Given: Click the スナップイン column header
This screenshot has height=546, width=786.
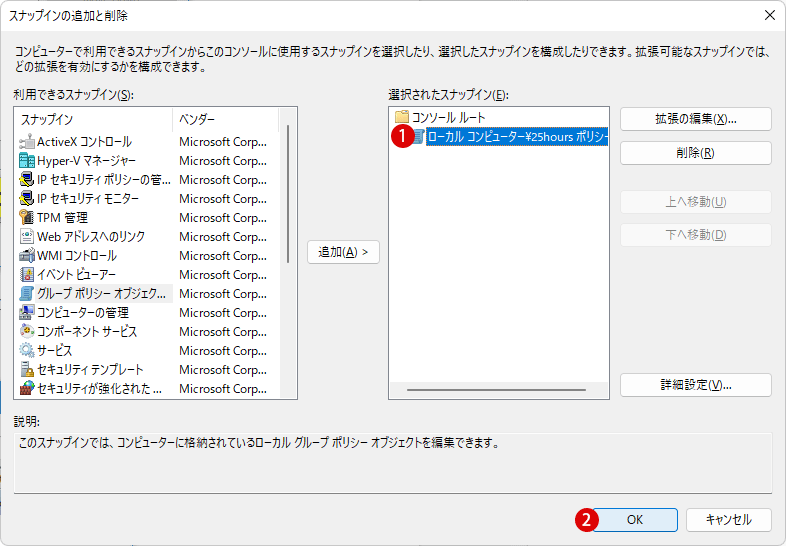Looking at the screenshot, I should click(x=95, y=119).
